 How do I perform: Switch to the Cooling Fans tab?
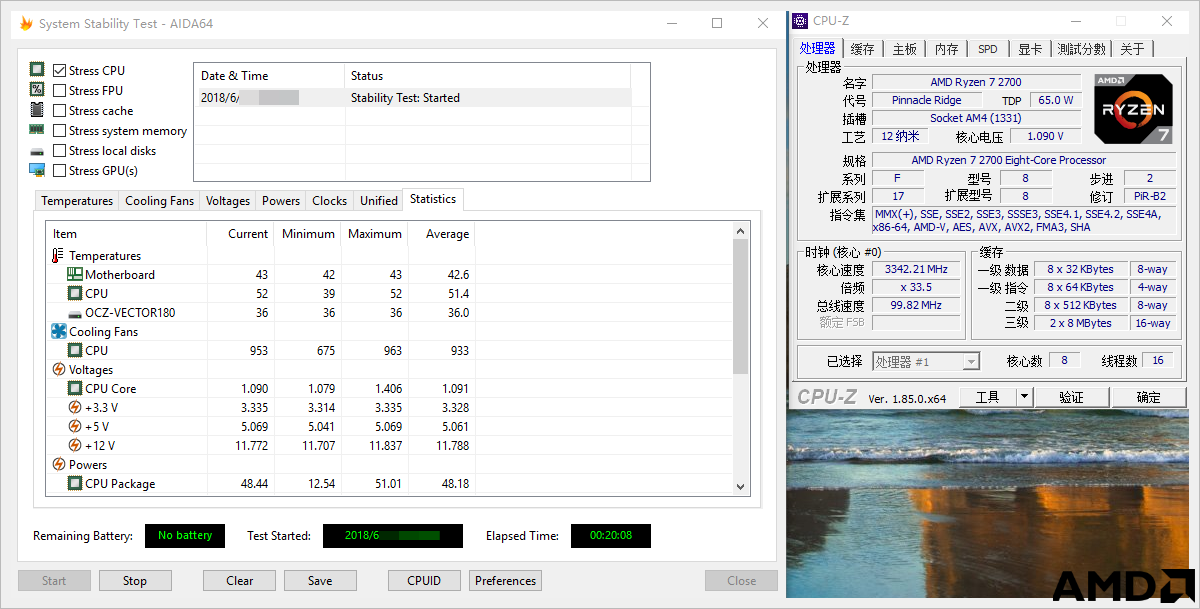(160, 201)
